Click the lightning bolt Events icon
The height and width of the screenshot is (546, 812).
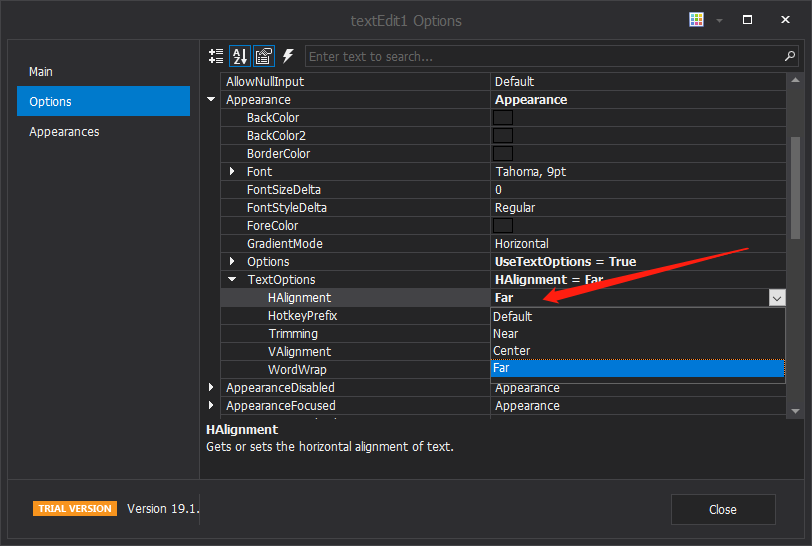[x=288, y=56]
